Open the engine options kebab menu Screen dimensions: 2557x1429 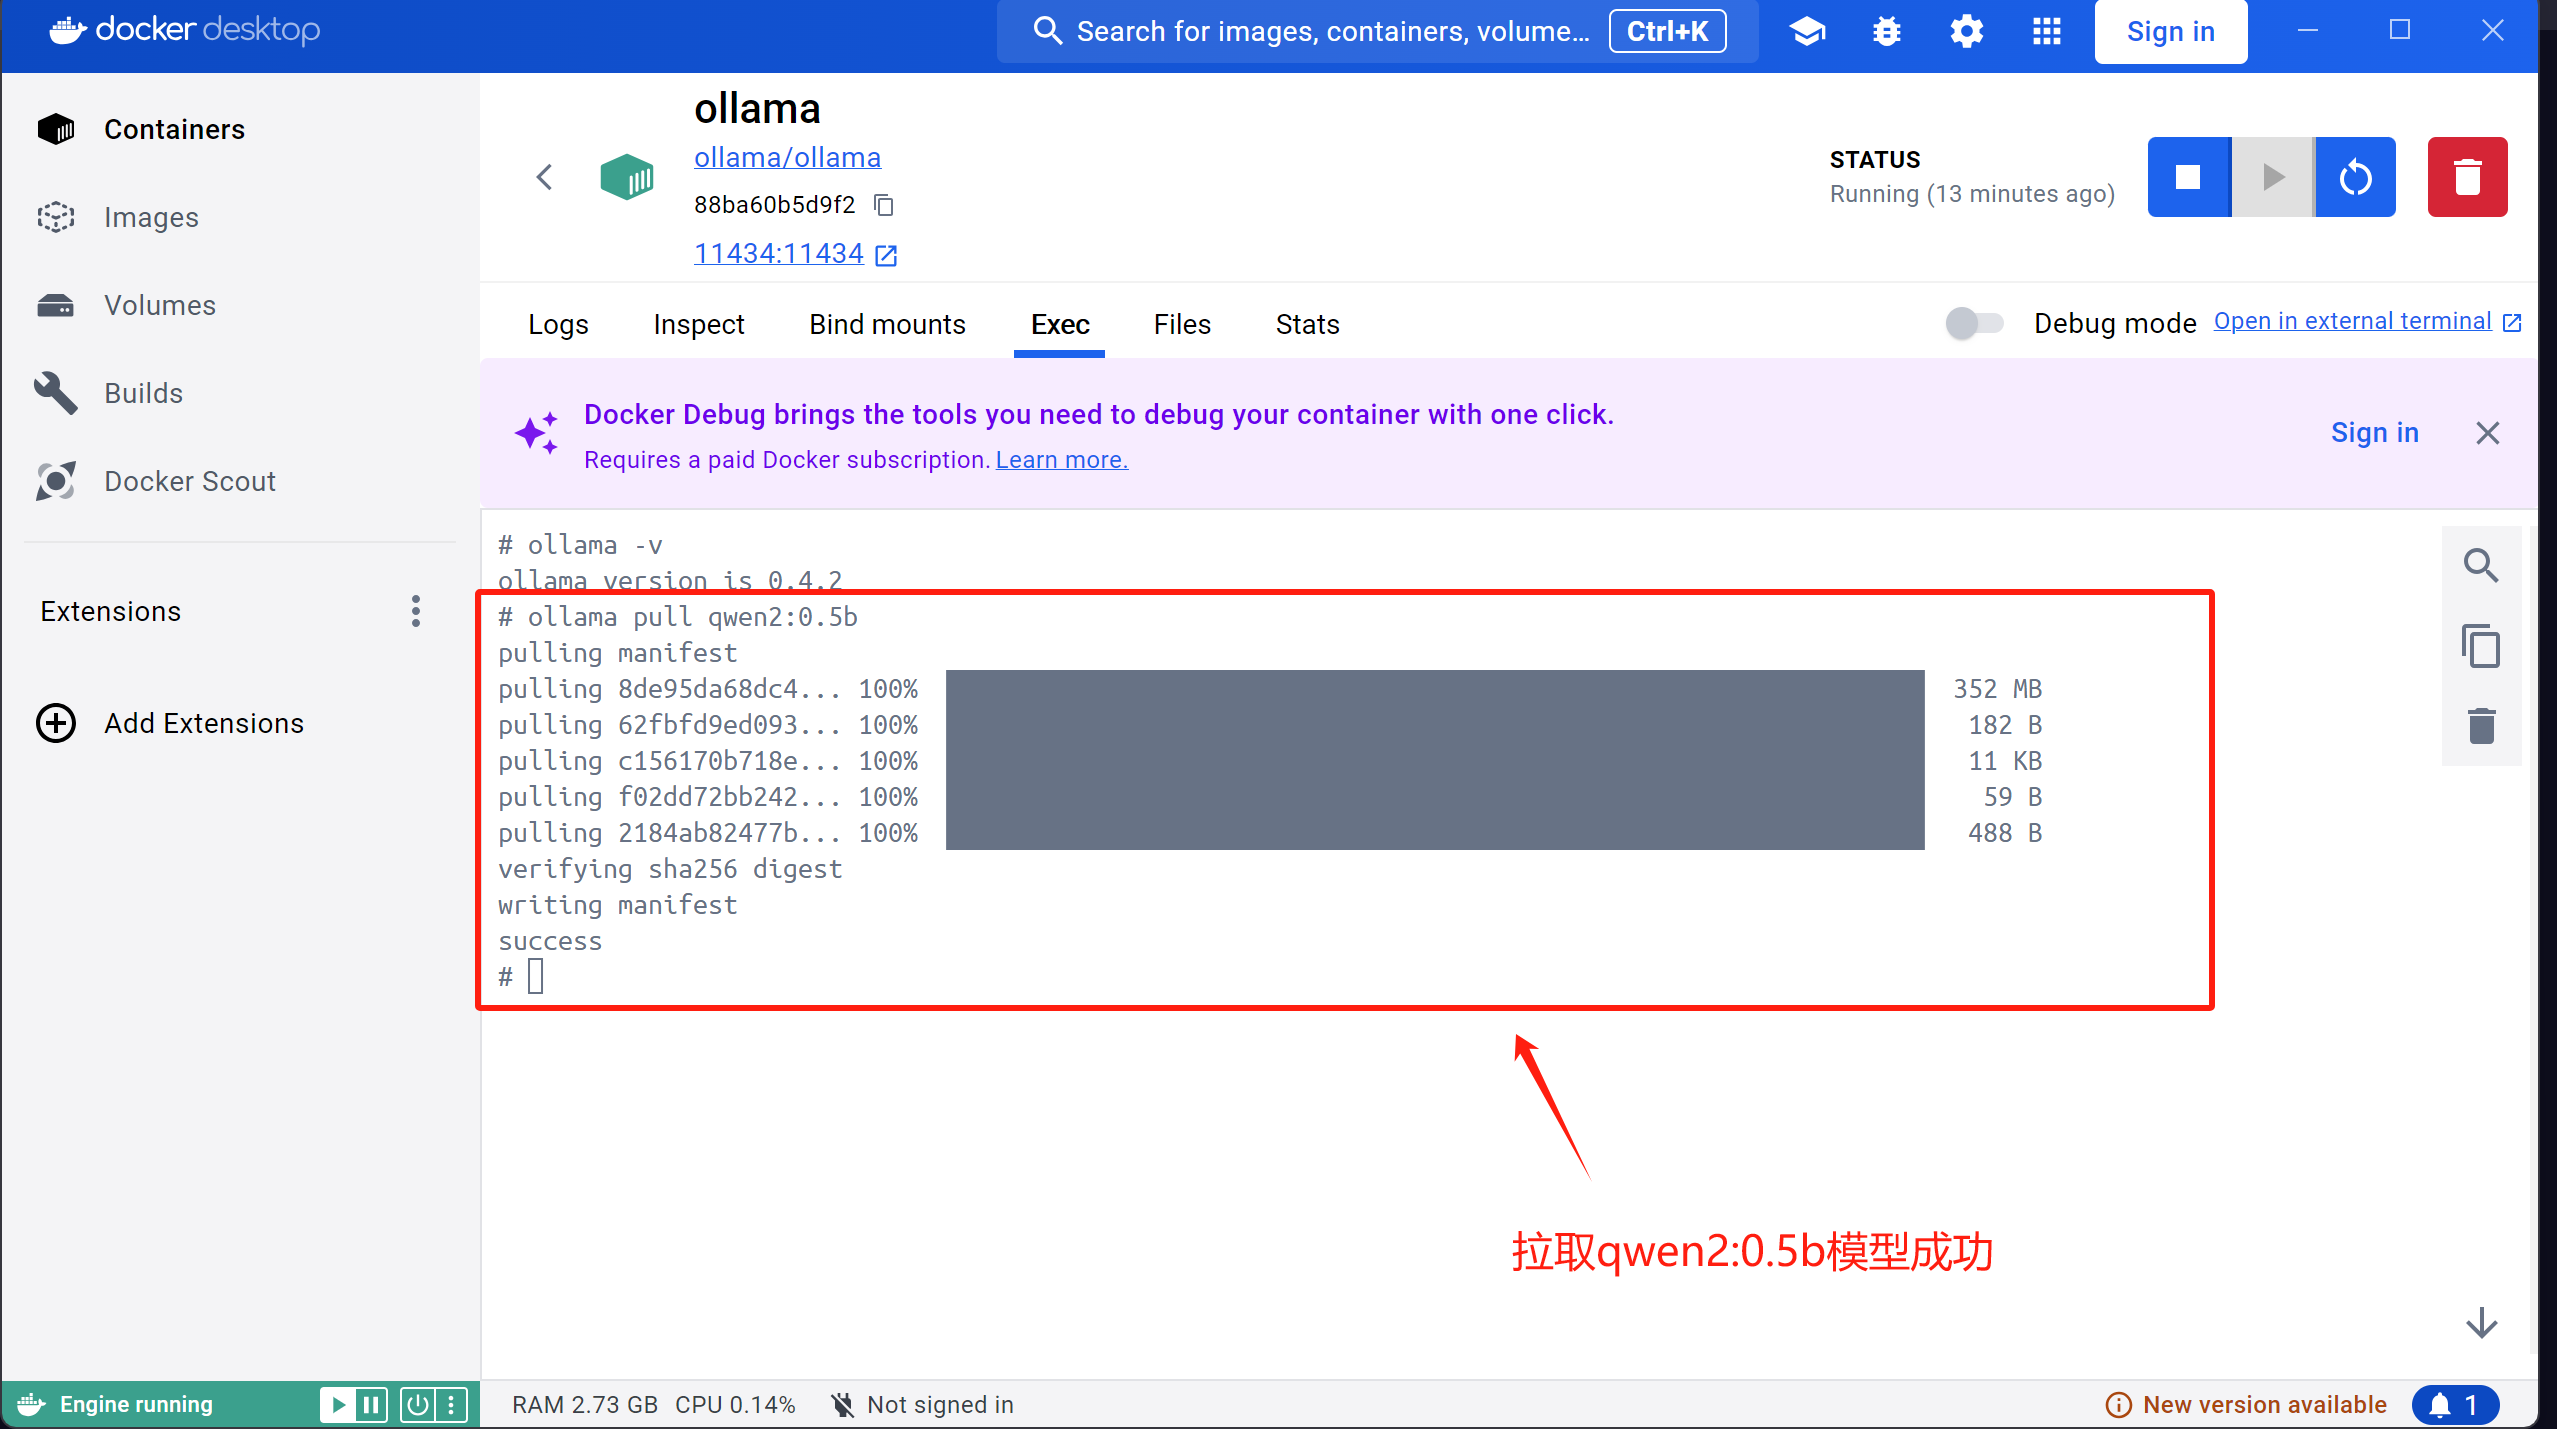451,1405
